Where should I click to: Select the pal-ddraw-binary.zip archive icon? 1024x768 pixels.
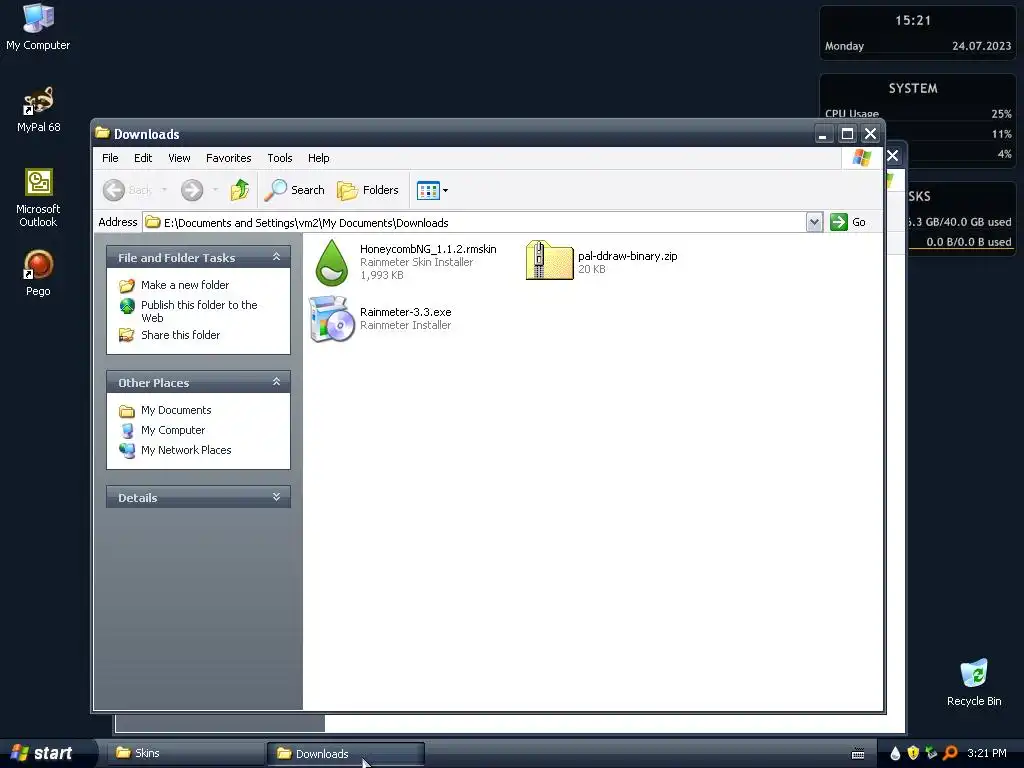pos(549,261)
